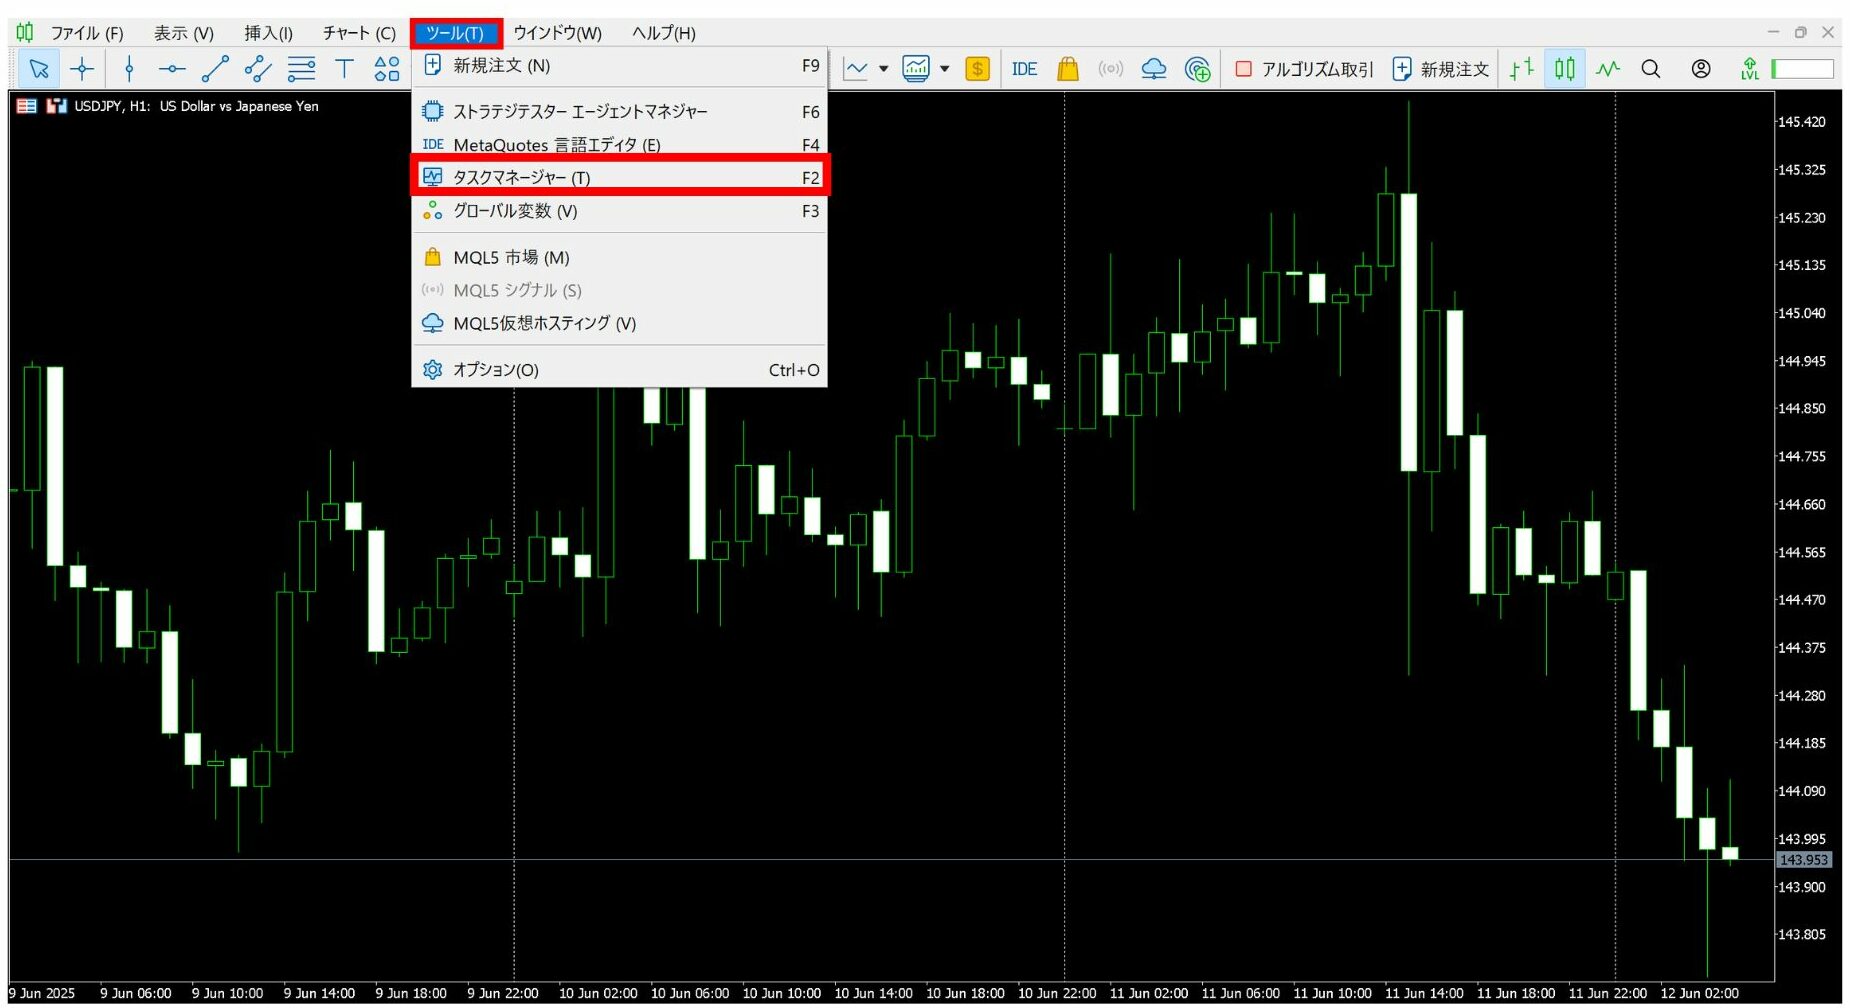Viewport: 1850px width, 1008px height.
Task: Switch chart to bar chart mode
Action: click(x=1521, y=69)
